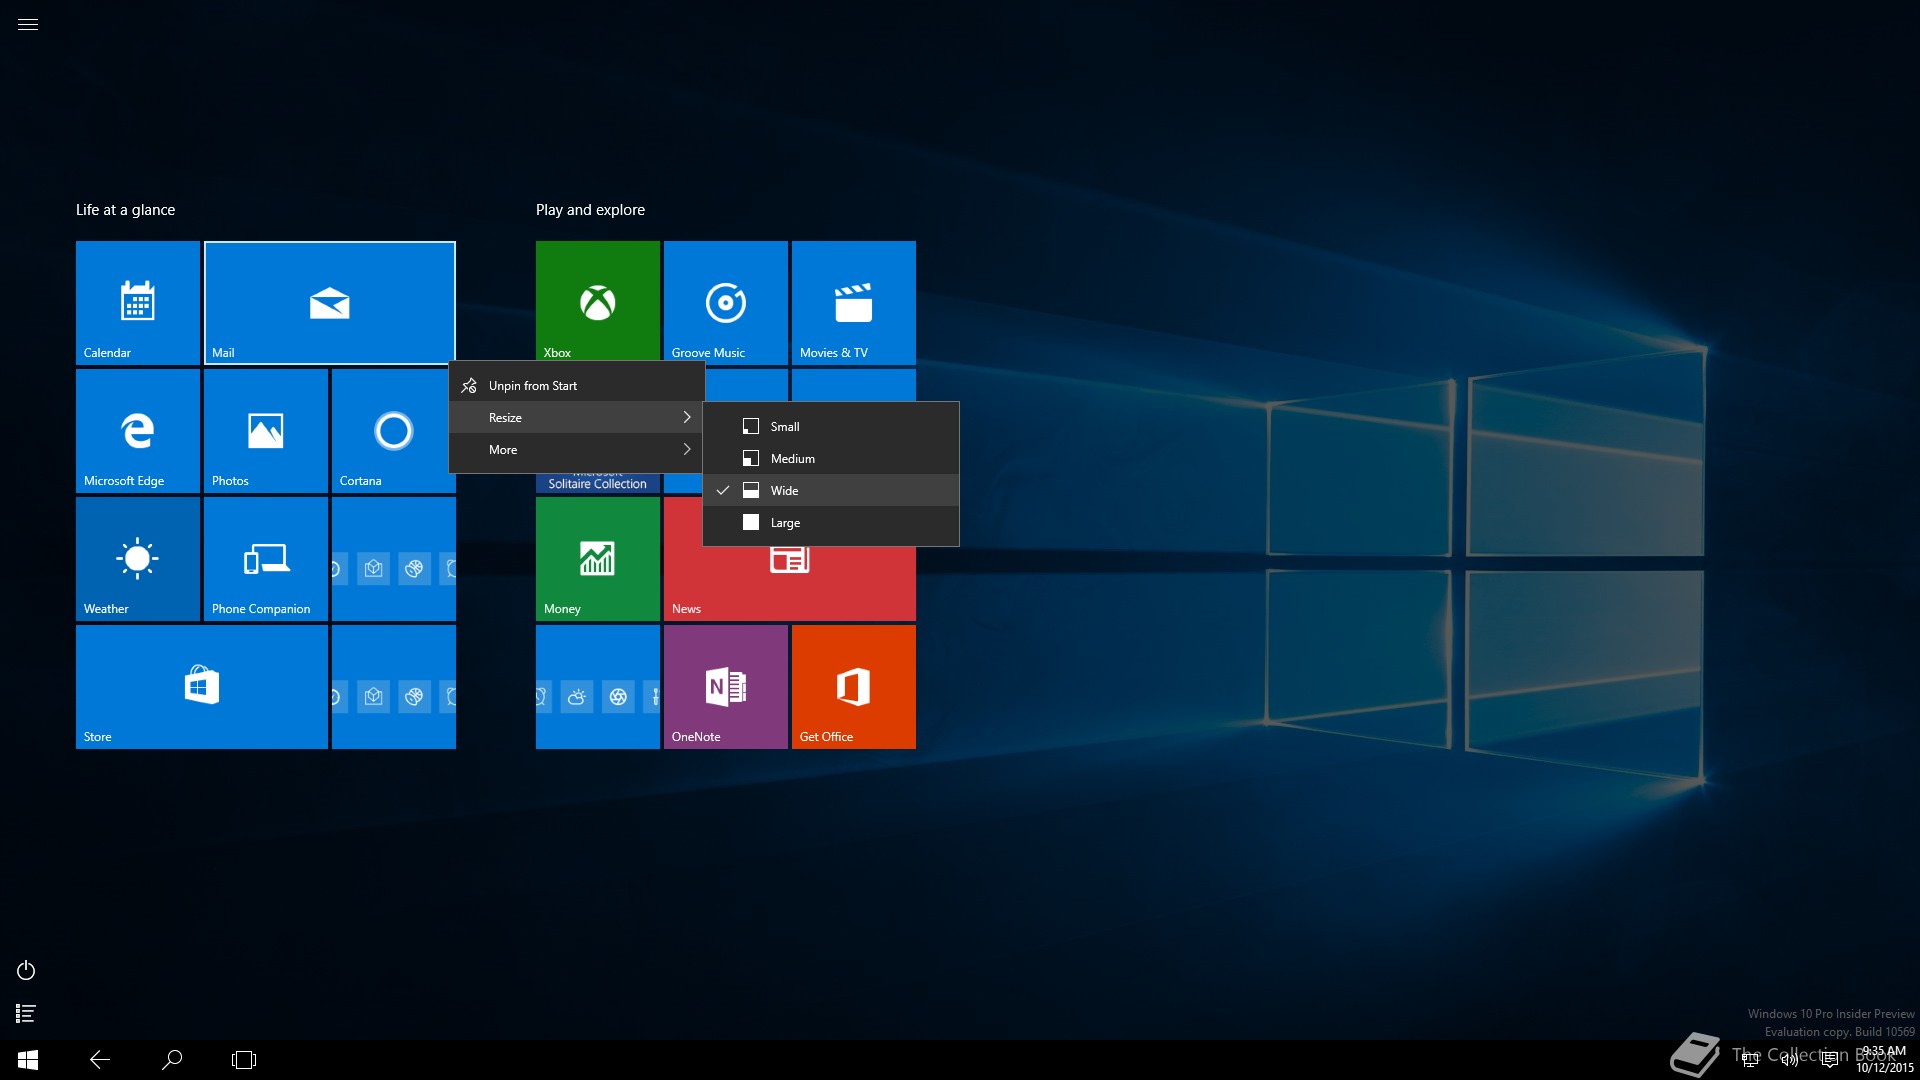1920x1080 pixels.
Task: Click the Power icon
Action: [x=27, y=970]
